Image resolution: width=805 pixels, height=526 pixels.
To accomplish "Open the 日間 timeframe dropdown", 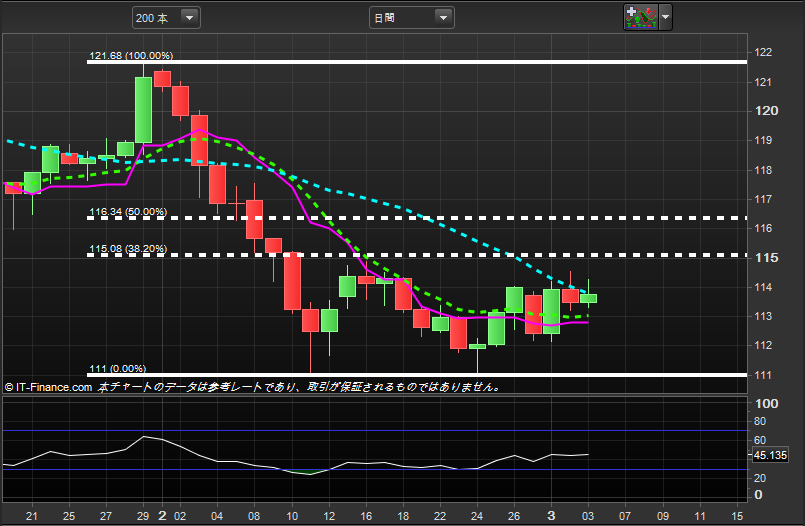I will click(411, 18).
